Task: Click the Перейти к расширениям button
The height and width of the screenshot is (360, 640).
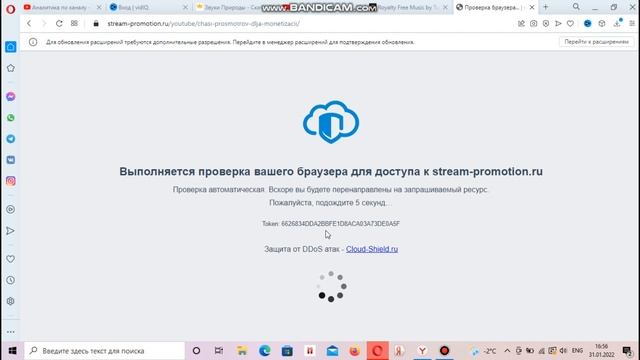Action: click(x=596, y=42)
